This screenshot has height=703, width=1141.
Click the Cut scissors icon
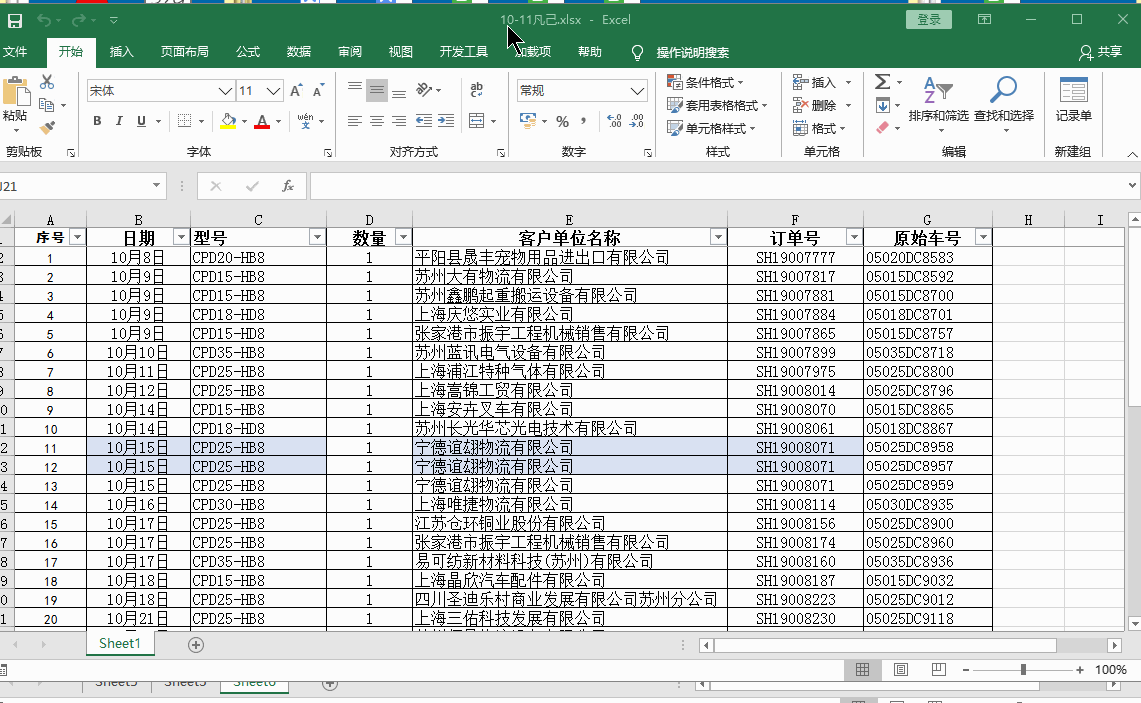(x=47, y=82)
